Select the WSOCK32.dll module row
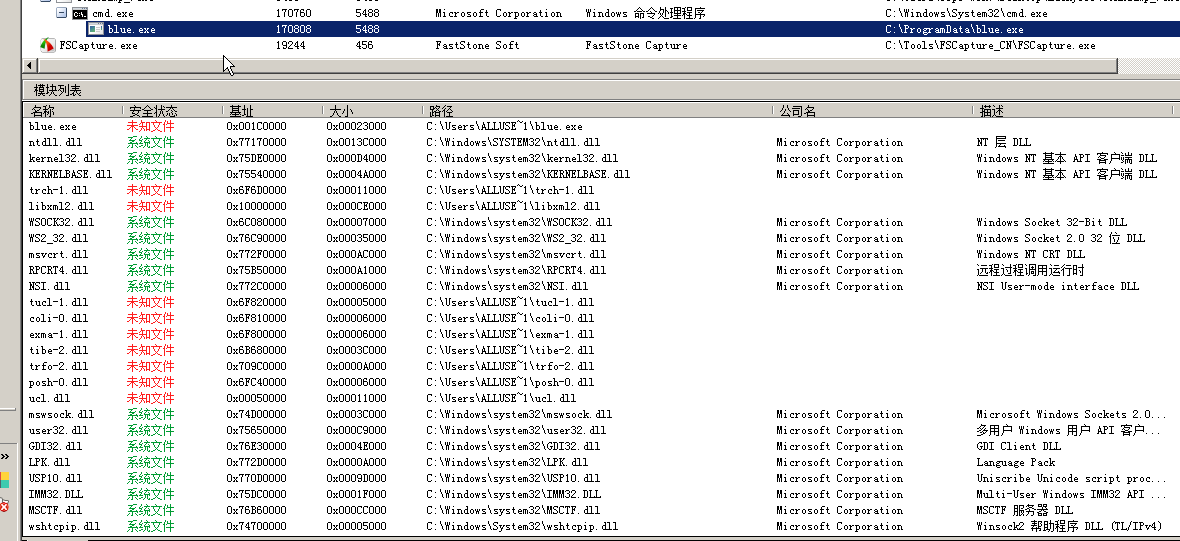The width and height of the screenshot is (1180, 541). click(601, 222)
